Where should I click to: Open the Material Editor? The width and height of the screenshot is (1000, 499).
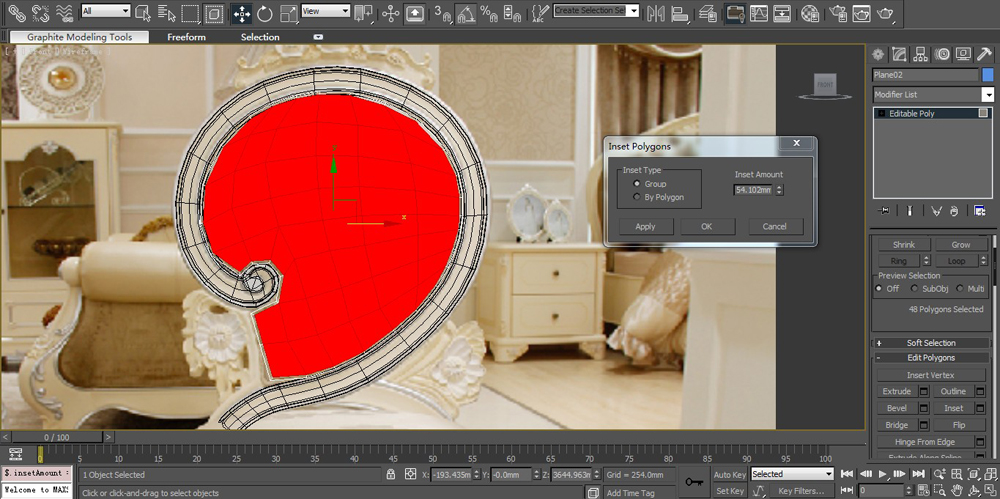[x=811, y=12]
